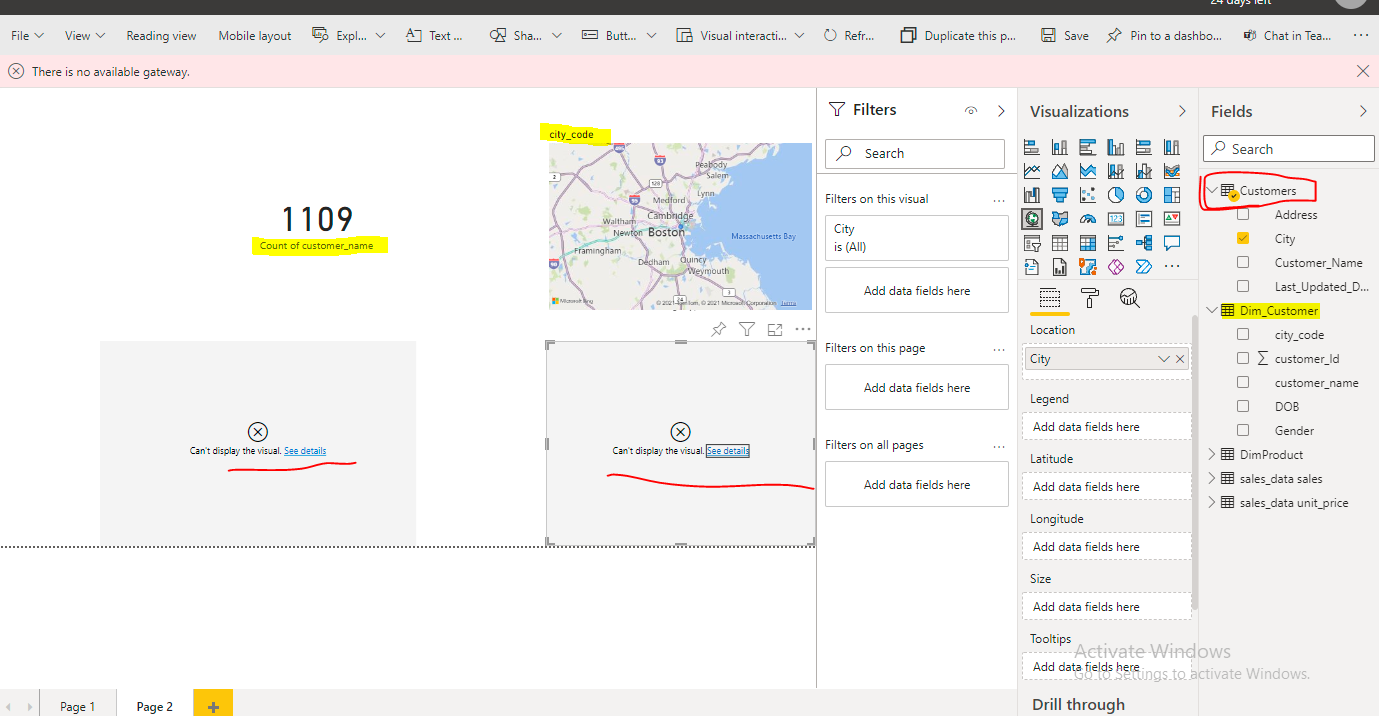
Task: Insert the slicer visualization
Action: (x=1032, y=243)
